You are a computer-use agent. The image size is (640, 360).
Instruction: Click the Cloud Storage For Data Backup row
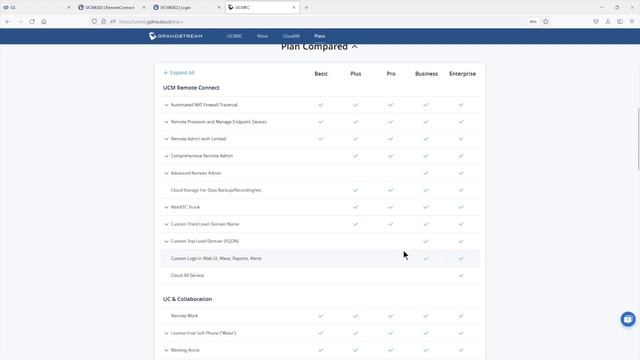click(x=320, y=190)
